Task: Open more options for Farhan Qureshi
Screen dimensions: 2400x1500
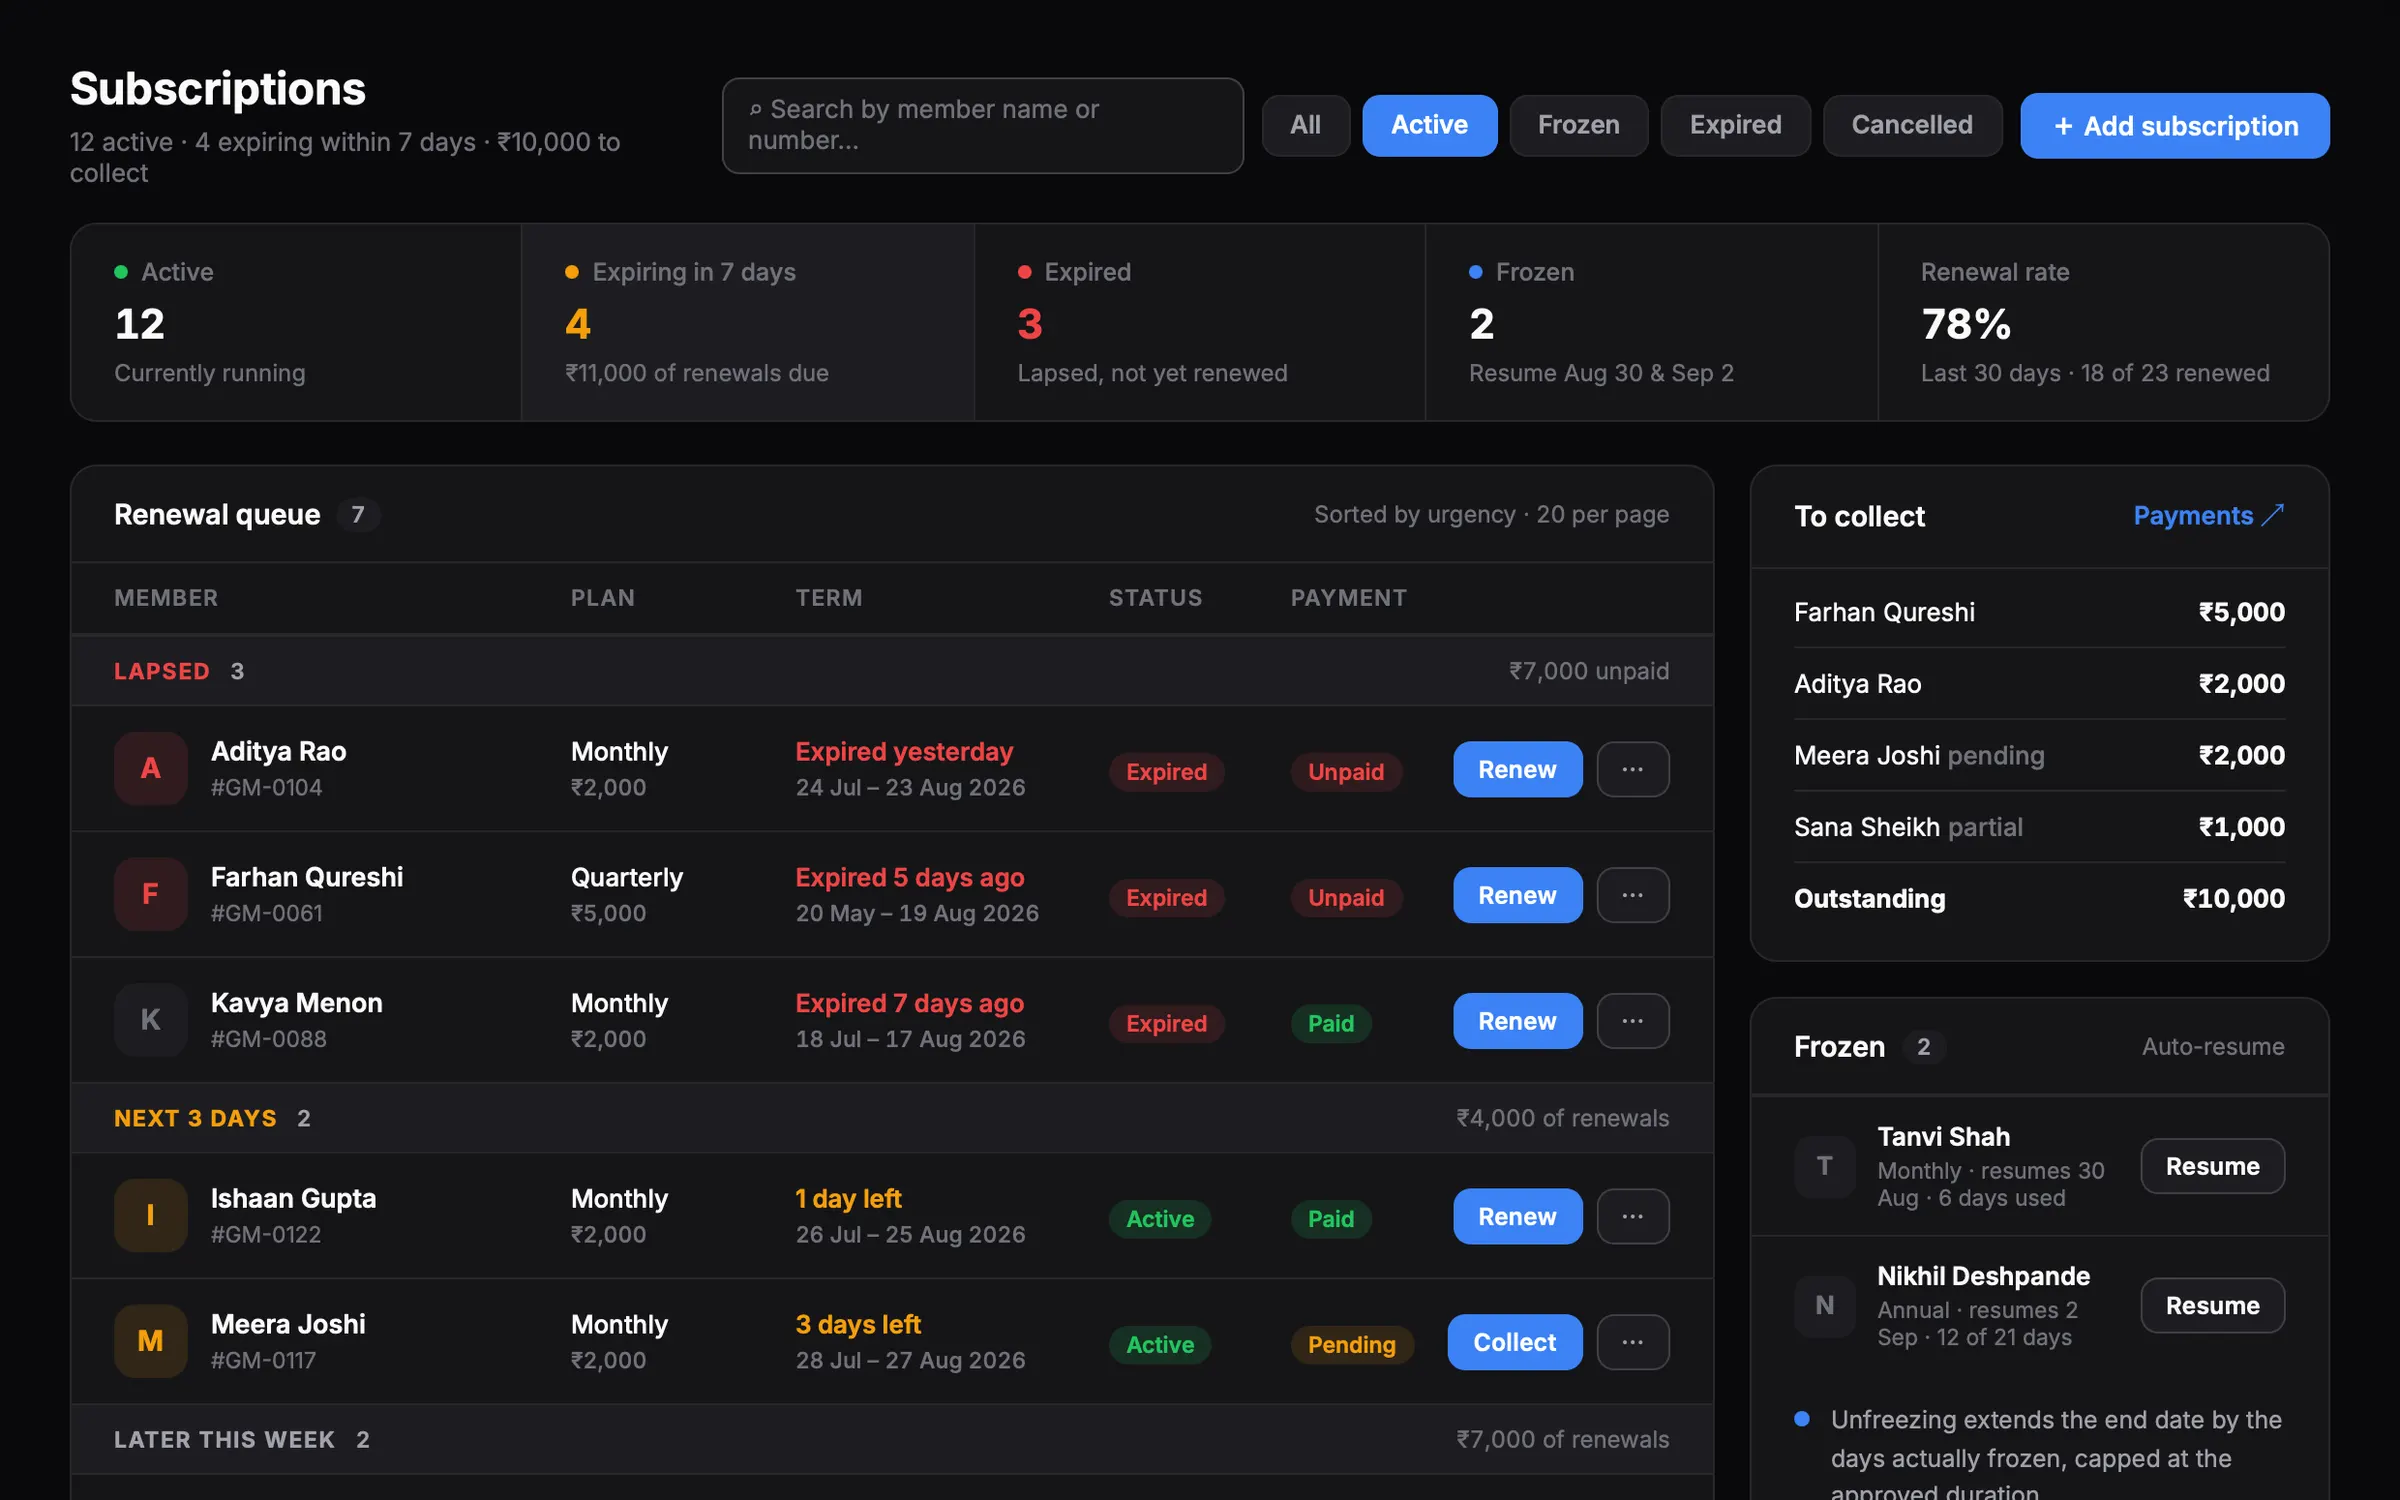Action: click(1632, 895)
